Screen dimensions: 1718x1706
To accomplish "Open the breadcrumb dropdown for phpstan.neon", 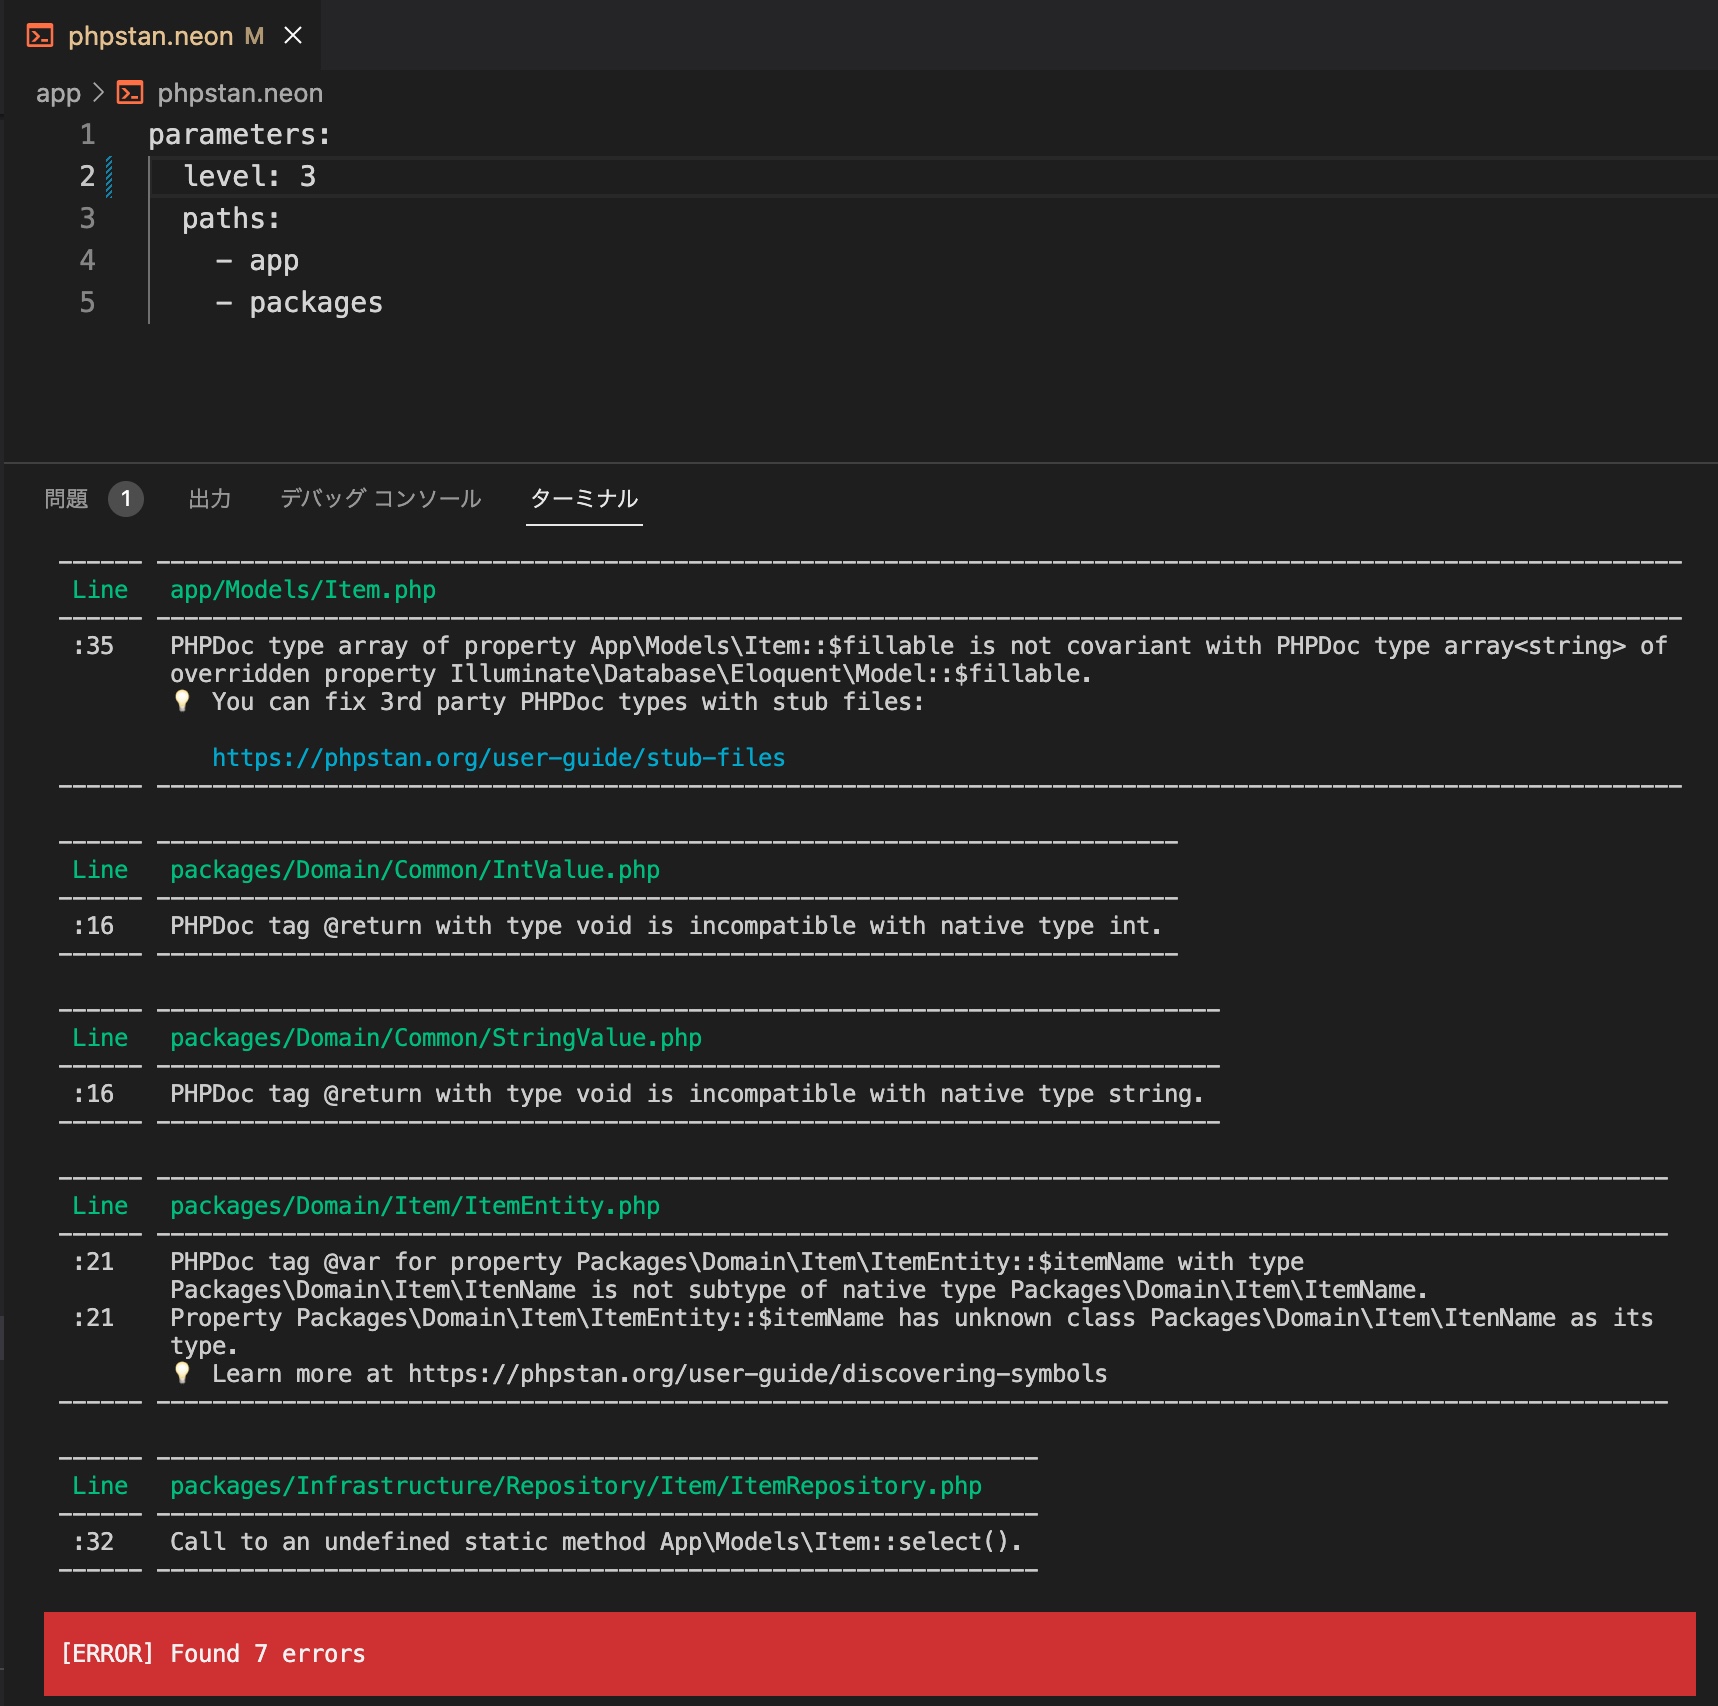I will 240,92.
